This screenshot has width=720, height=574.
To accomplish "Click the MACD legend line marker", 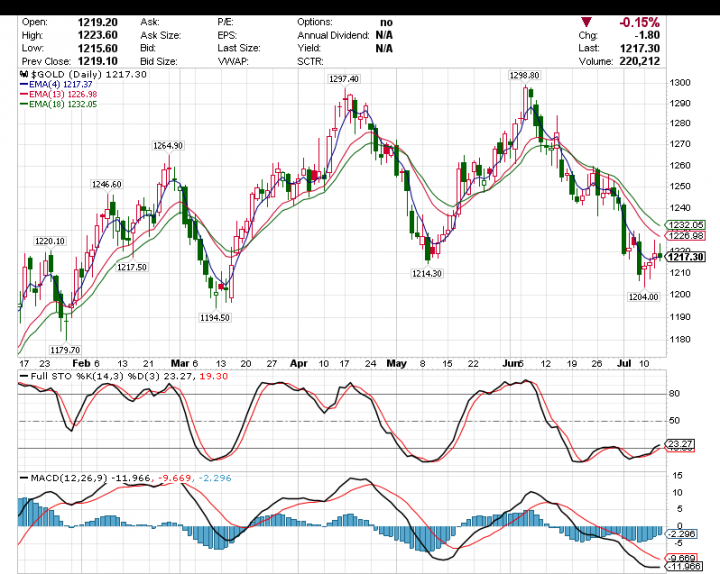I will [22, 477].
